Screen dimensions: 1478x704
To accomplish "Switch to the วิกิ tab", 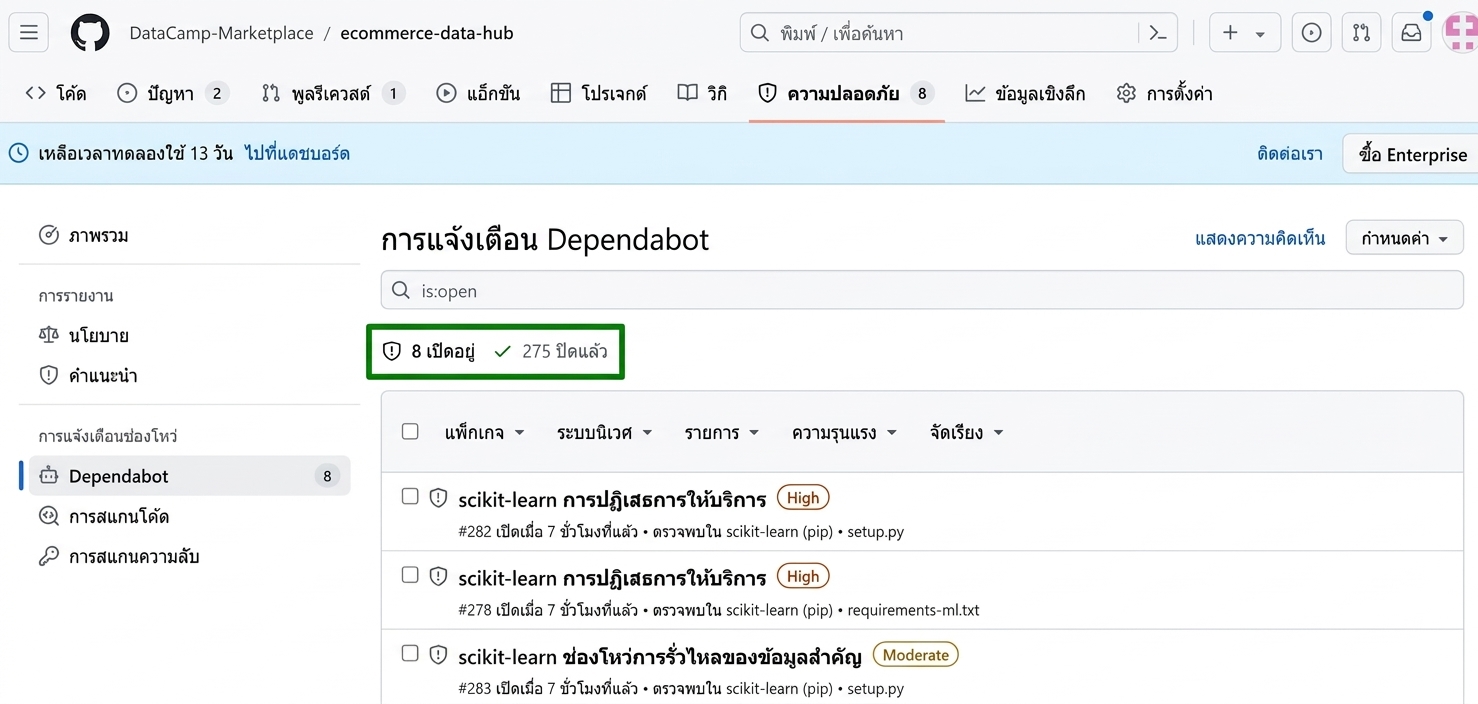I will pyautogui.click(x=702, y=93).
